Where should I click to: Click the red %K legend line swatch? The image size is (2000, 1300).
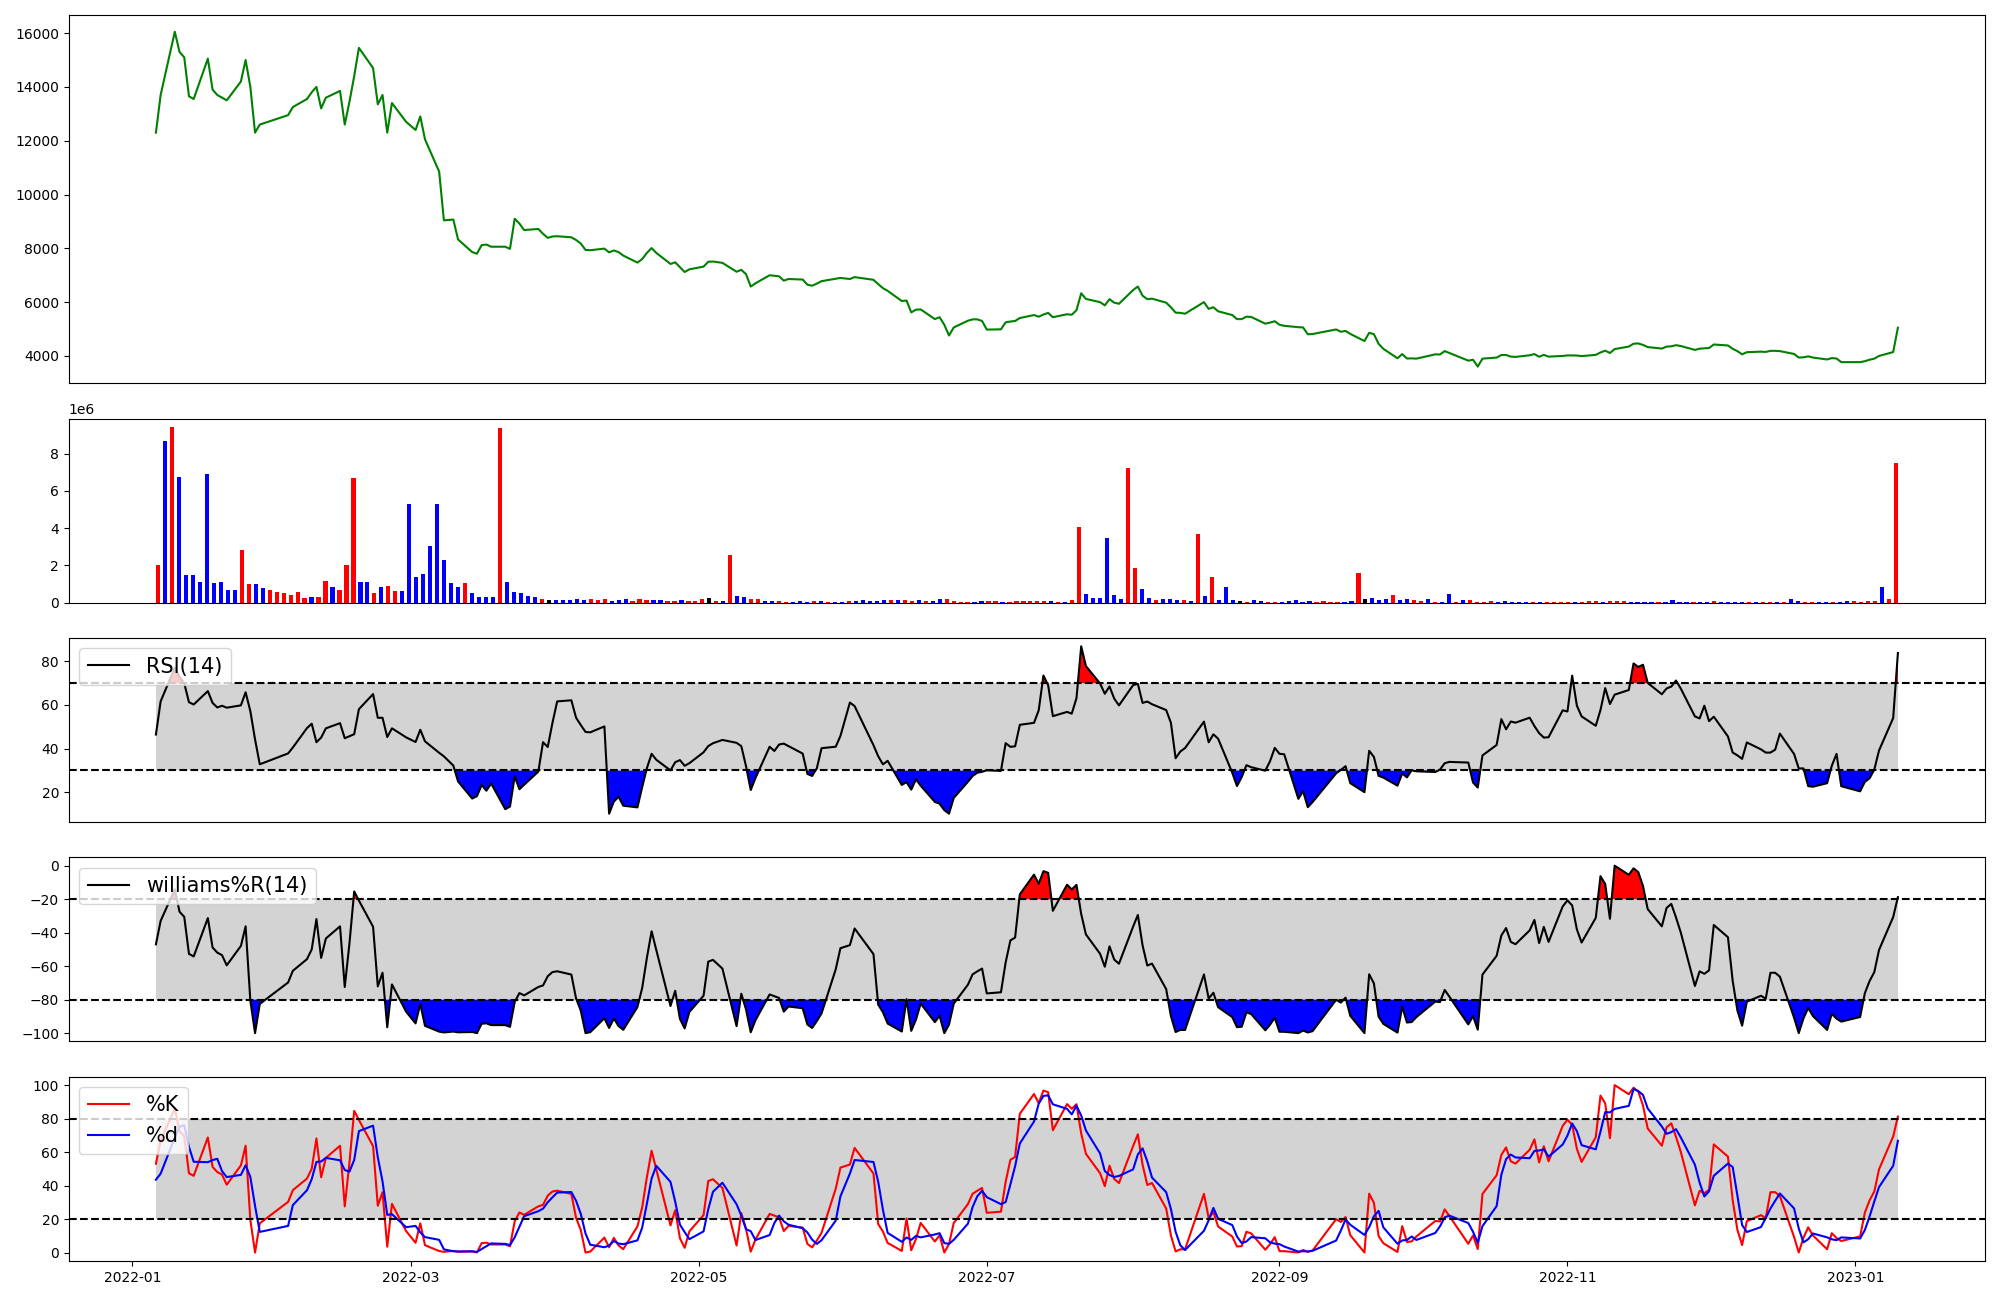tap(109, 1104)
